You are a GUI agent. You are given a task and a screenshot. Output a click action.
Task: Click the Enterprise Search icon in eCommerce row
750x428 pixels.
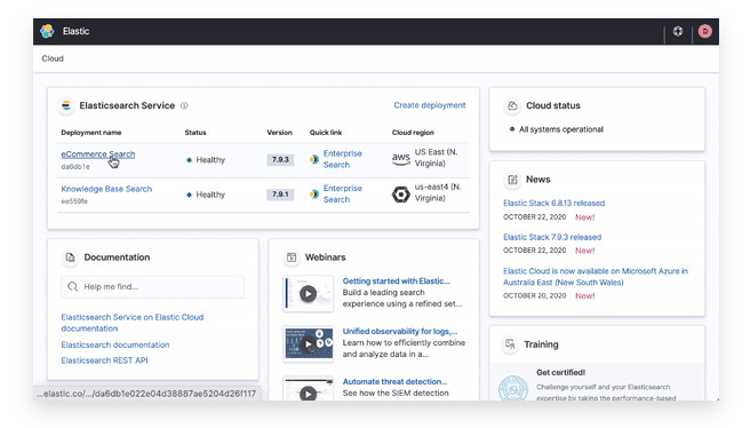(314, 159)
